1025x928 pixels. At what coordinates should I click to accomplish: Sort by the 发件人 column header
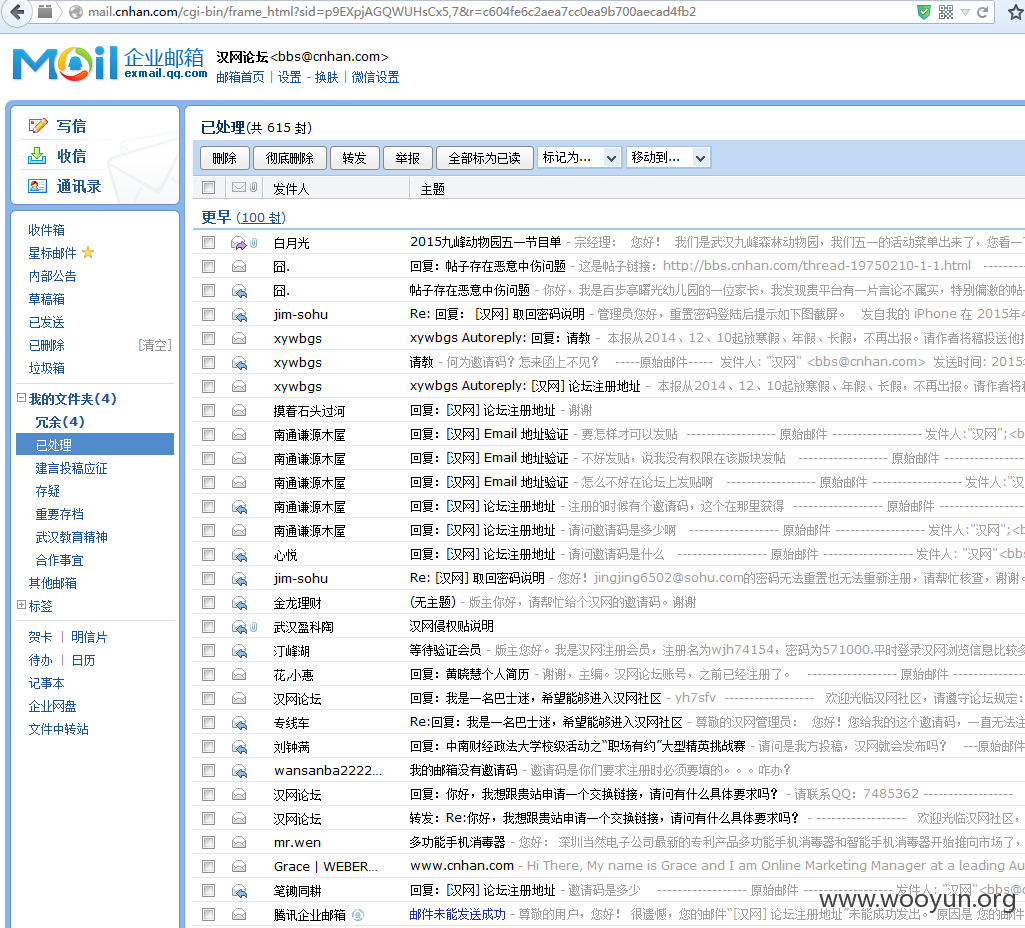point(291,189)
